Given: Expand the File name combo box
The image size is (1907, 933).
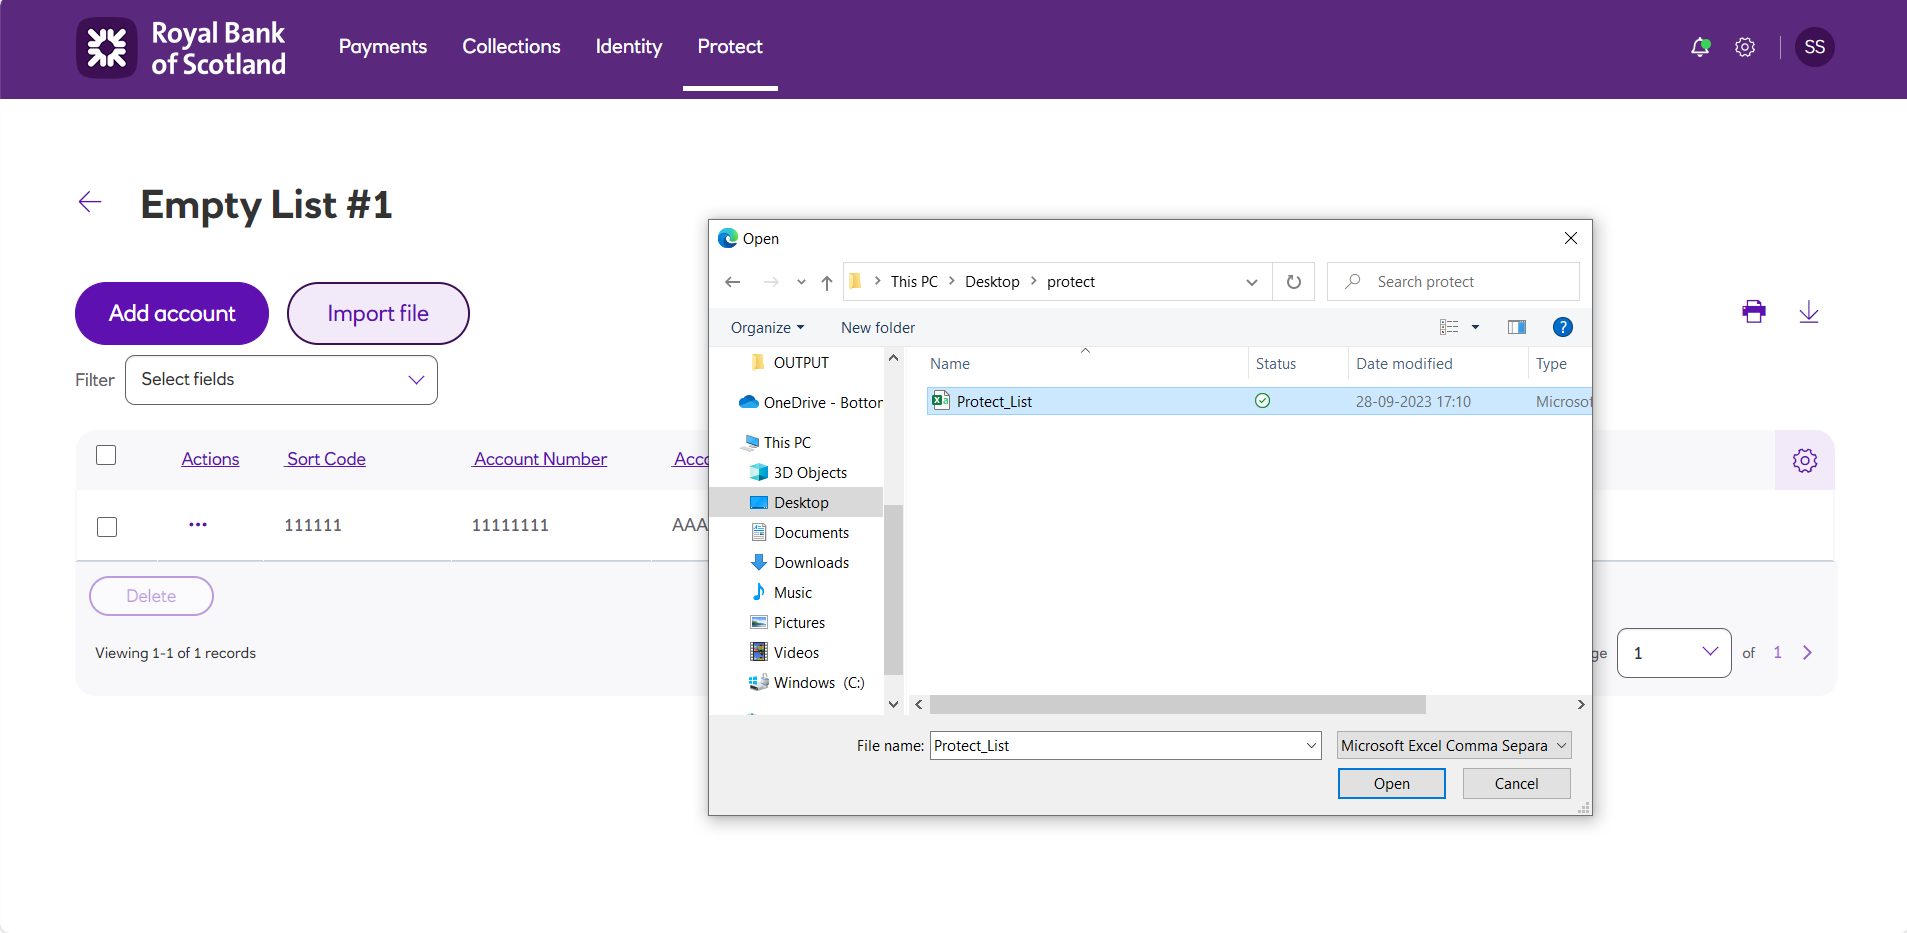Looking at the screenshot, I should click(x=1311, y=746).
